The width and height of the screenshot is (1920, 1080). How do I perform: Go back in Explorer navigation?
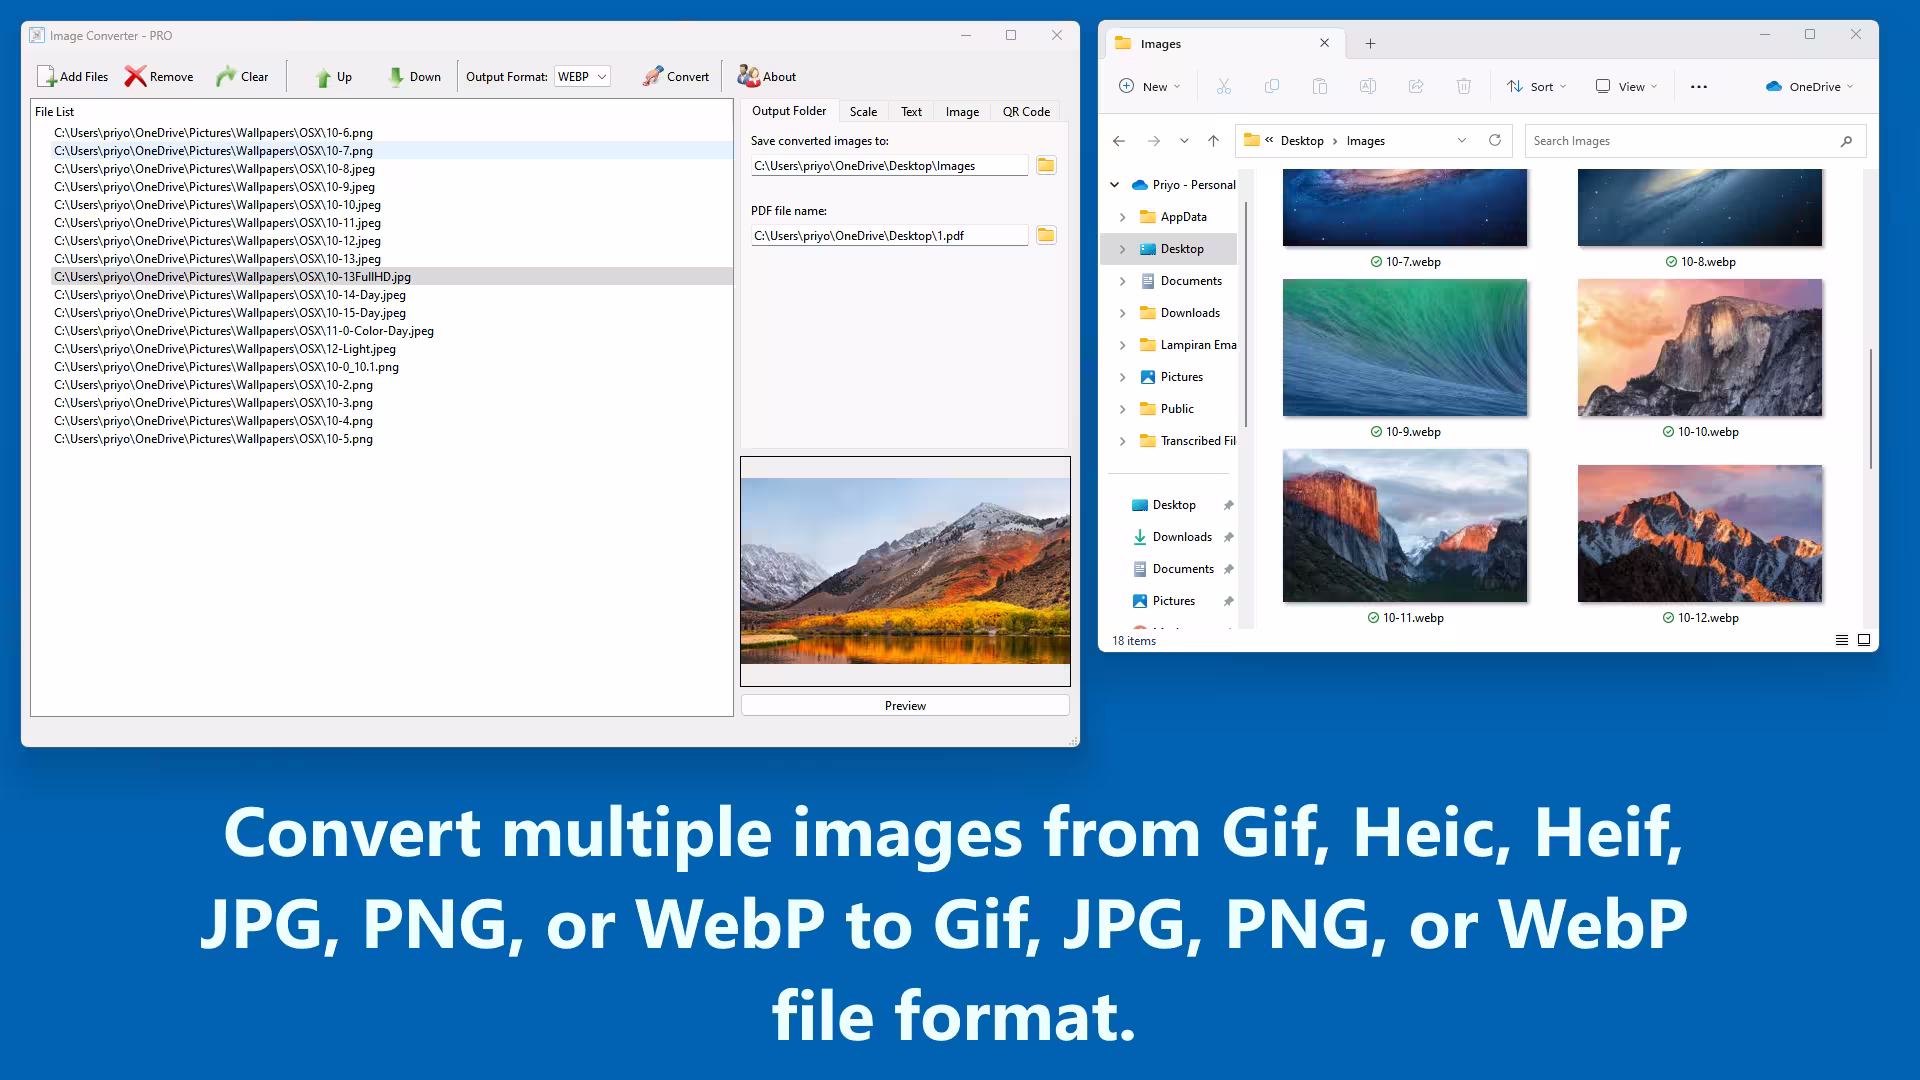[1119, 141]
